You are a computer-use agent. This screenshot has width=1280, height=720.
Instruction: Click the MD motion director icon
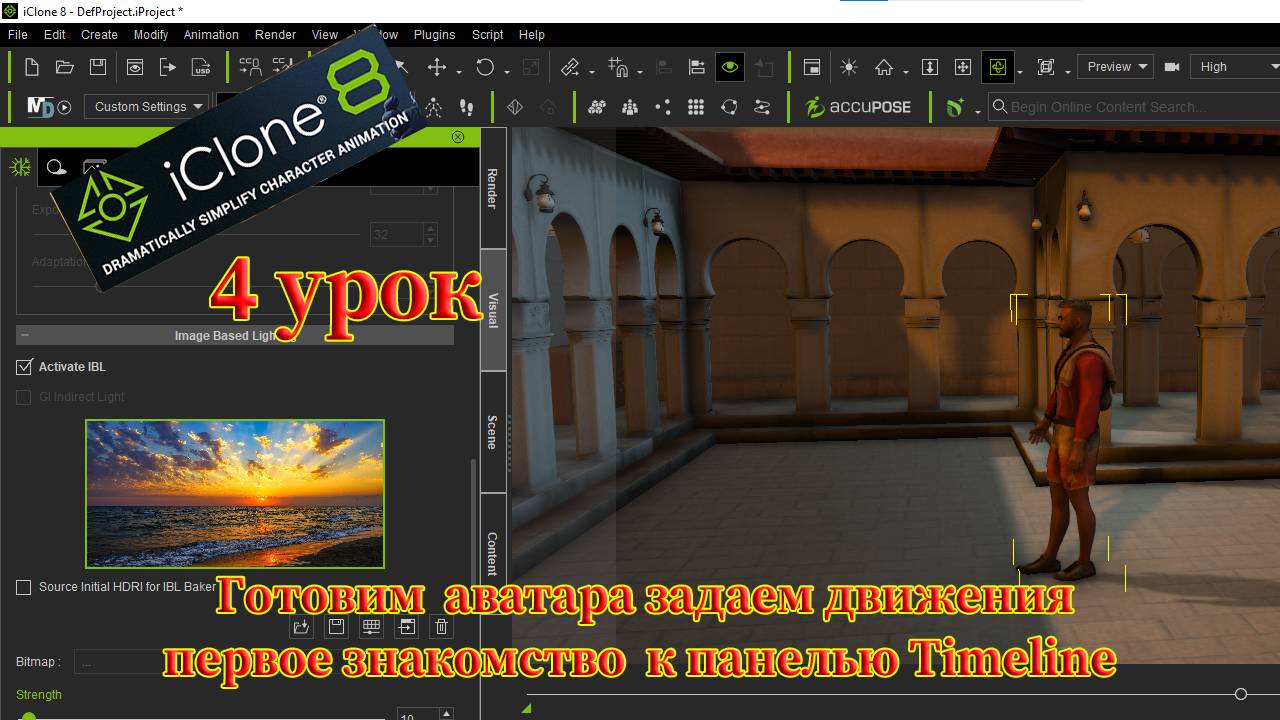[48, 106]
